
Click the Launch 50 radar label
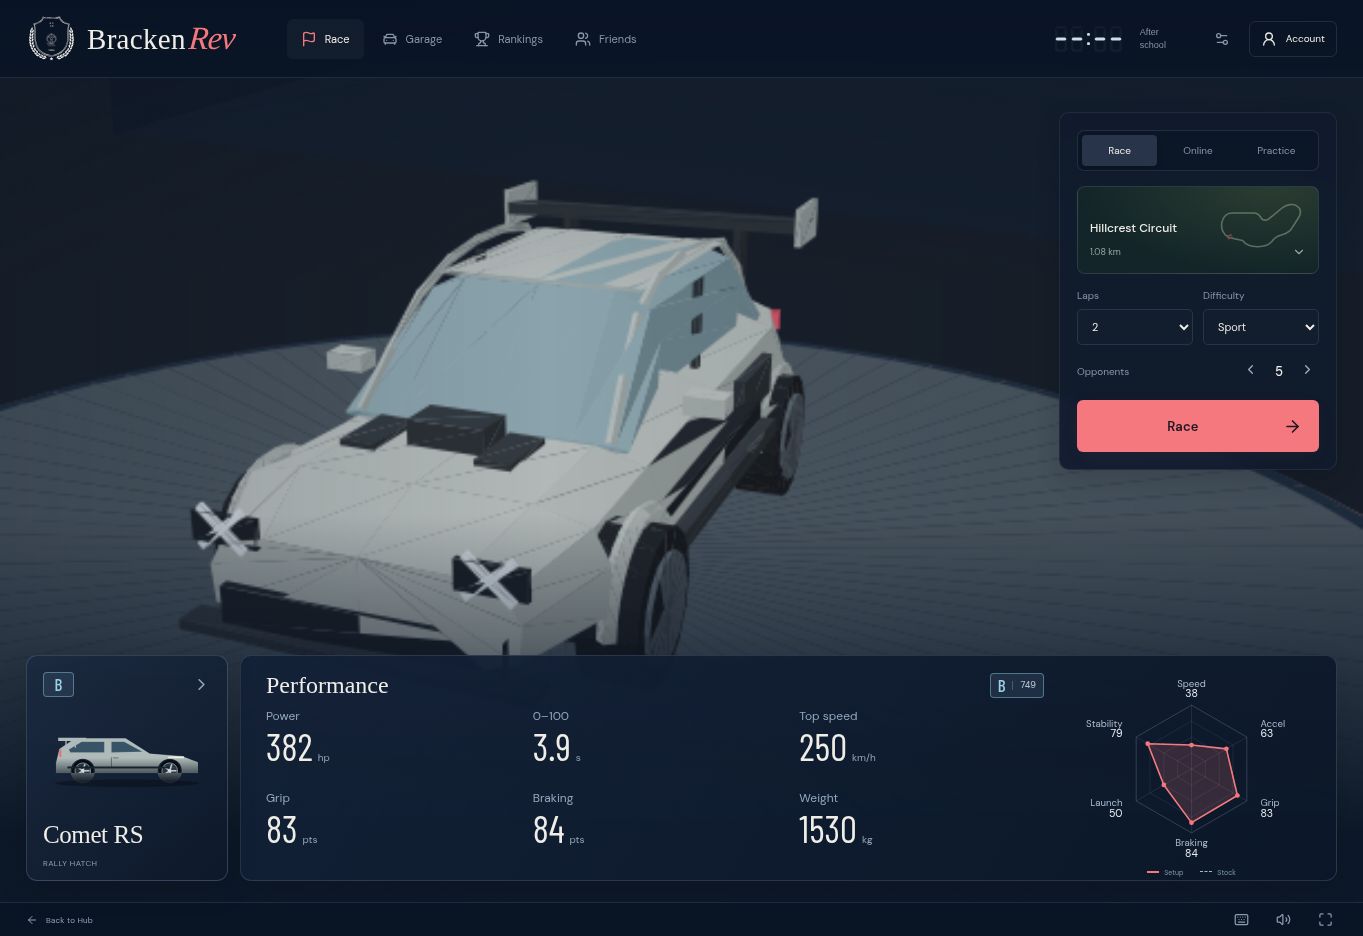point(1106,808)
